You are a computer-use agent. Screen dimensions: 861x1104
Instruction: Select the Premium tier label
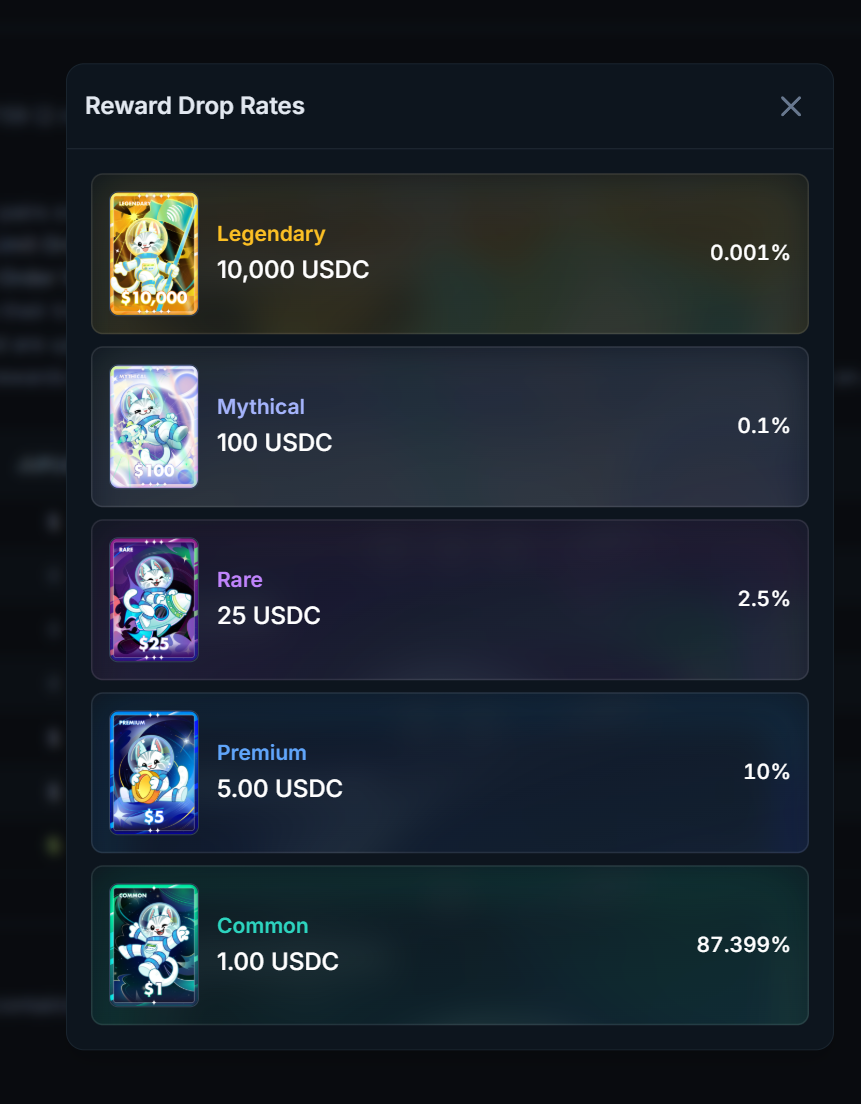(x=261, y=753)
